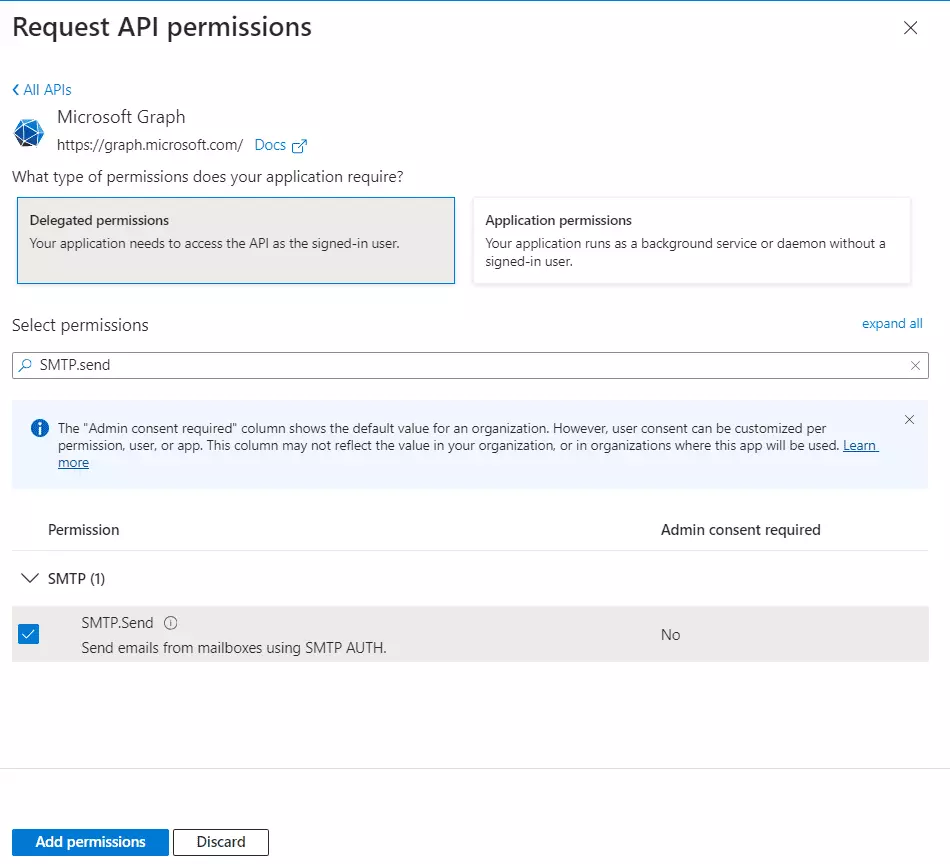Viewport: 950px width, 864px height.
Task: Click expand all to show every permission group
Action: [x=892, y=323]
